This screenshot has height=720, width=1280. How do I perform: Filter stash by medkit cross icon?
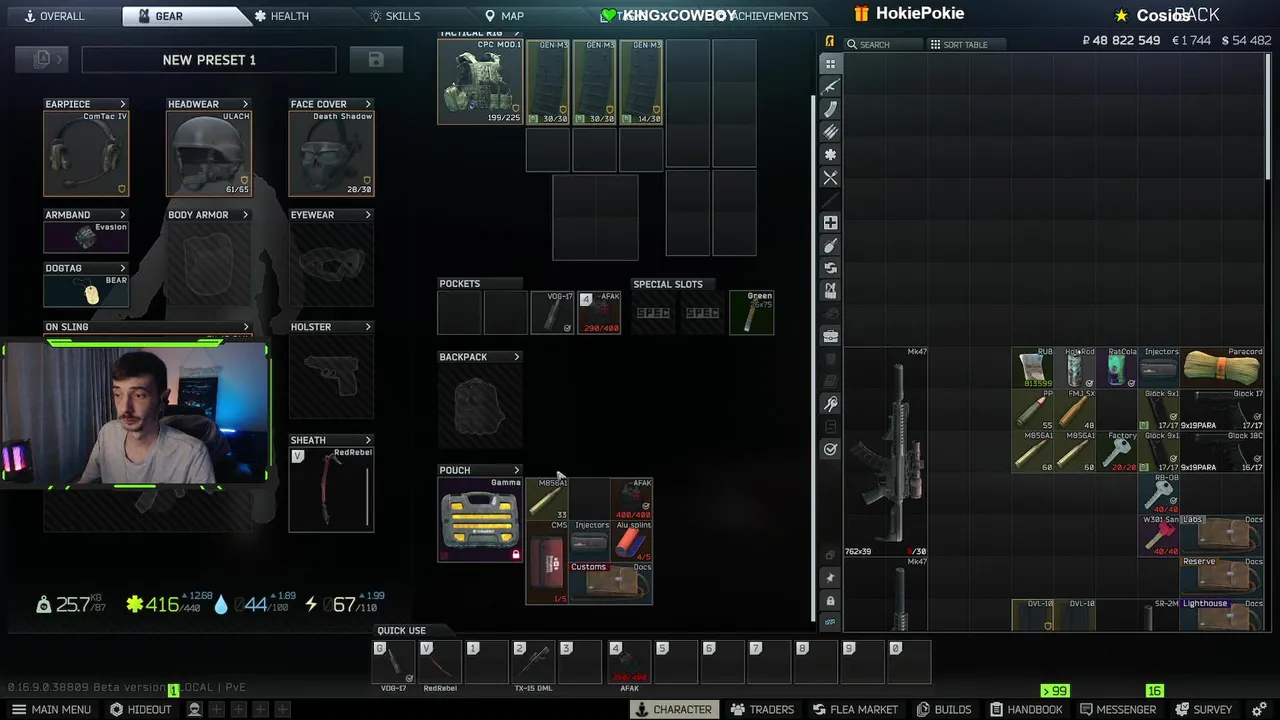[x=830, y=223]
